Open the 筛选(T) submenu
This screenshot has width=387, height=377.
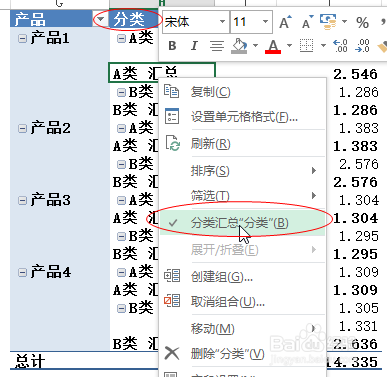tap(242, 196)
